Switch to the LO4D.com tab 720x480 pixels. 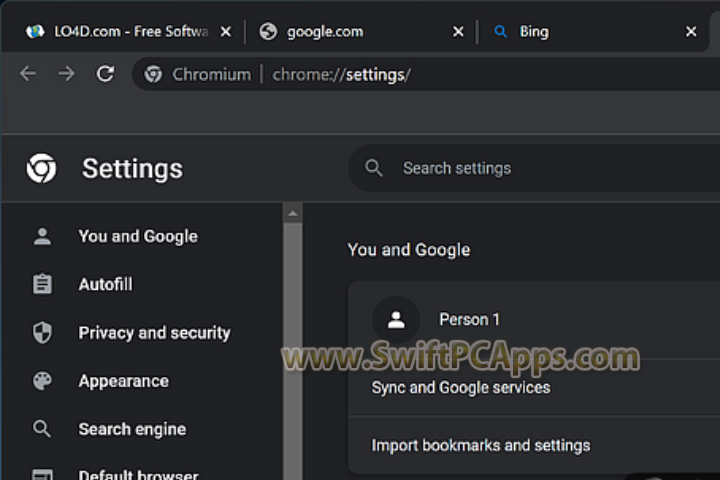pyautogui.click(x=123, y=31)
